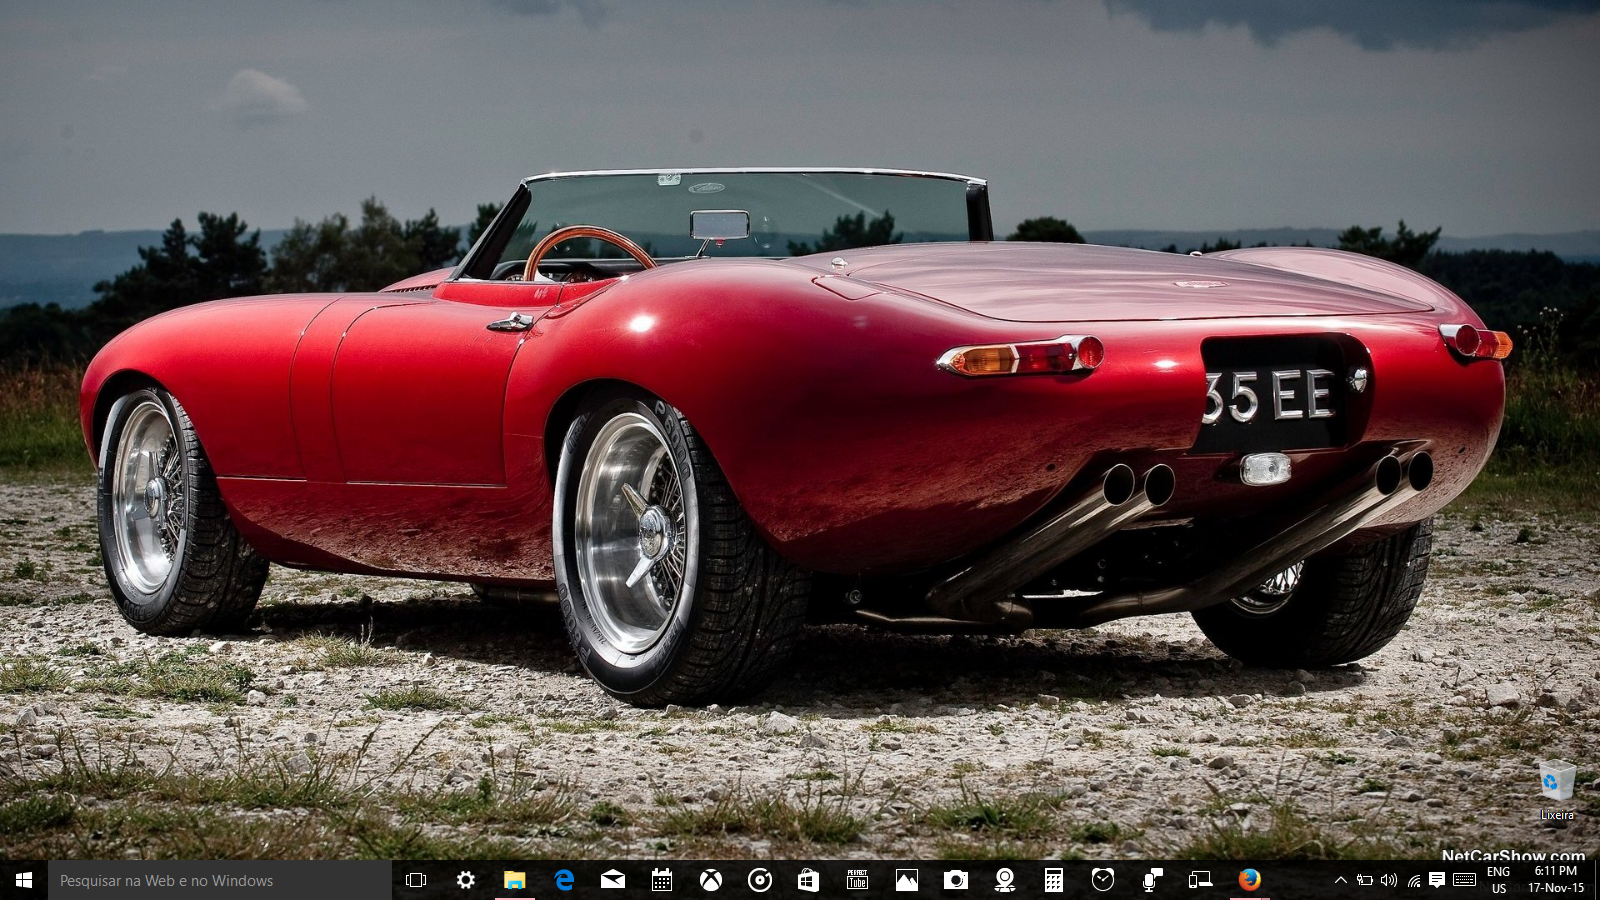Launch the Xbox app

pyautogui.click(x=711, y=880)
